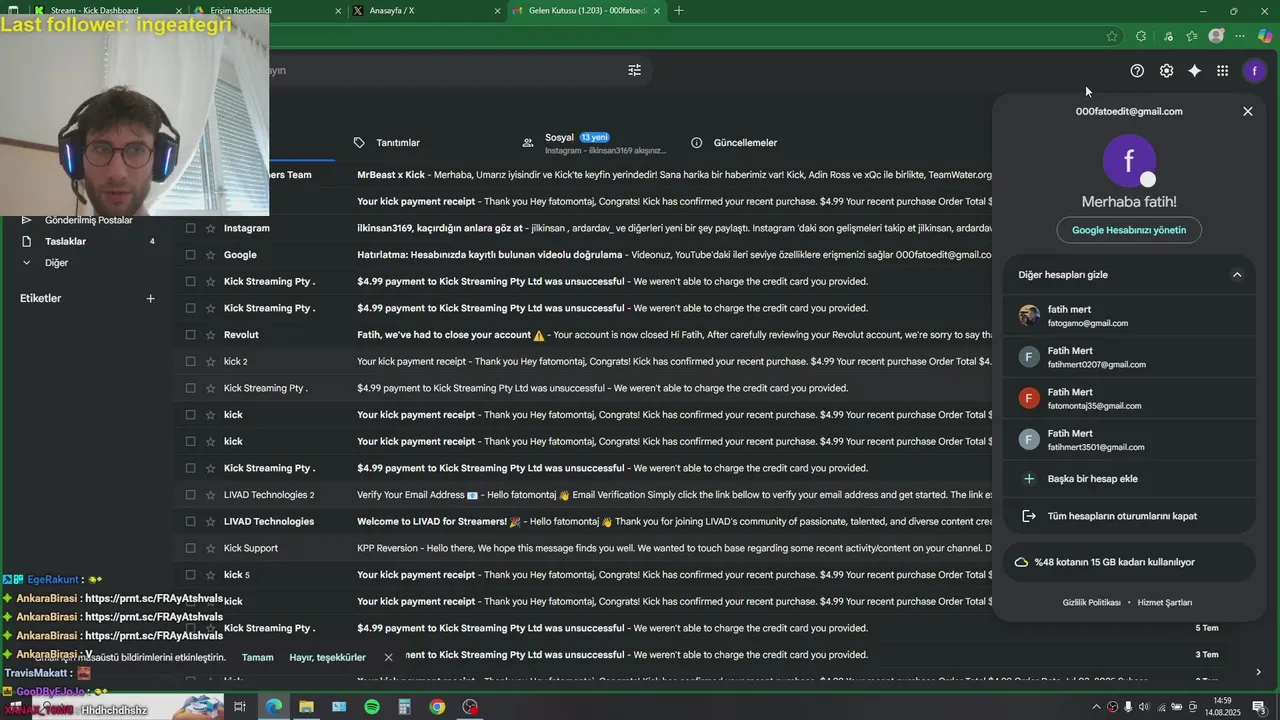Click the purple f account avatar in header
This screenshot has width=1280, height=720.
click(1255, 70)
